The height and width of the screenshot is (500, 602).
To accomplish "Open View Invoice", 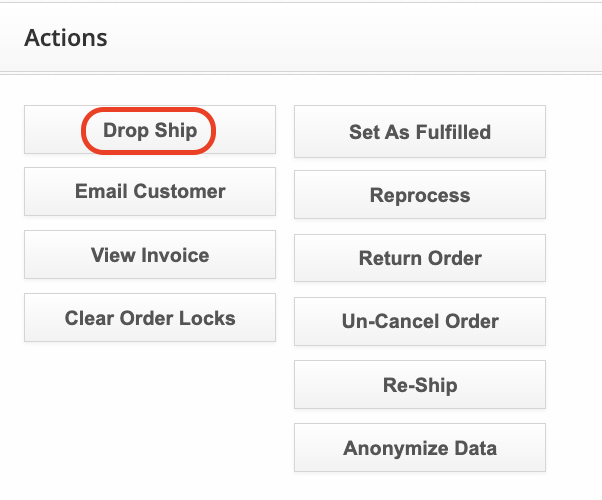I will [x=150, y=255].
